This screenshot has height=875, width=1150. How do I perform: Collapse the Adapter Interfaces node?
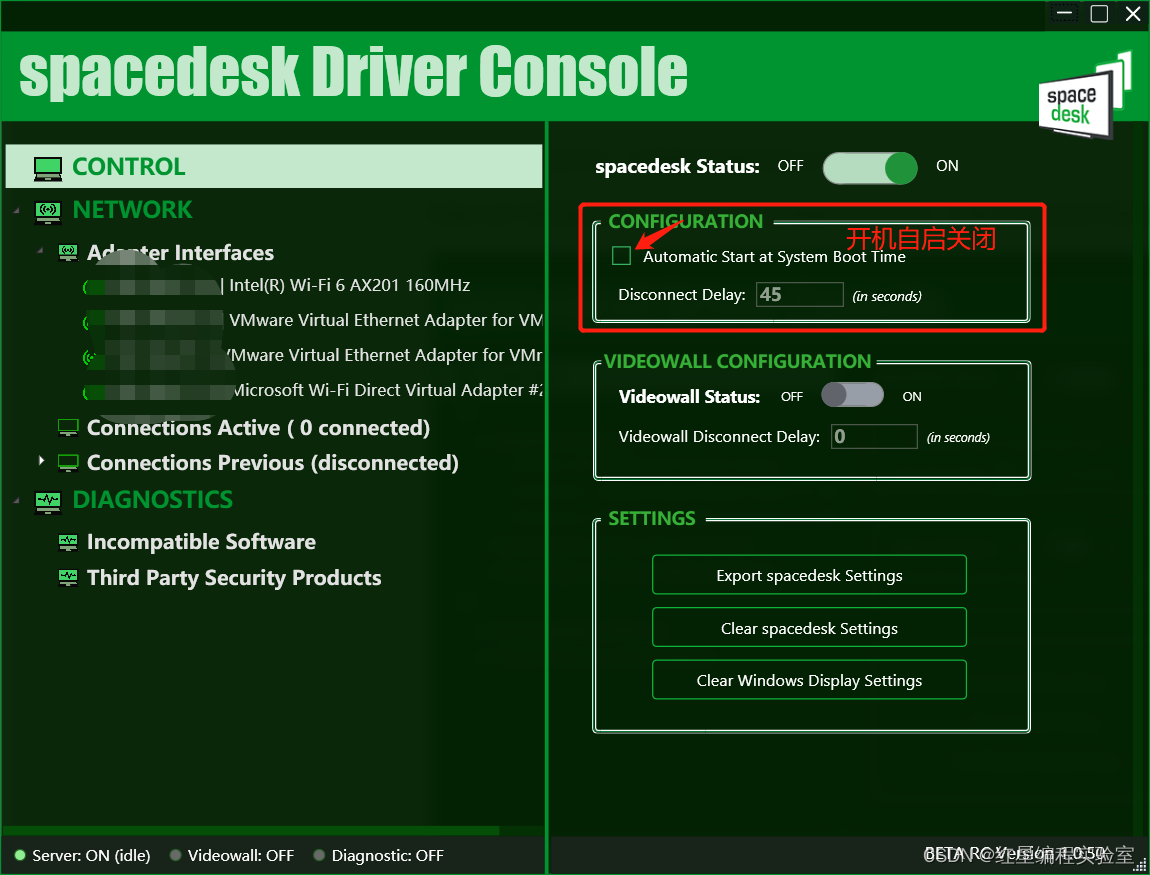pyautogui.click(x=41, y=251)
